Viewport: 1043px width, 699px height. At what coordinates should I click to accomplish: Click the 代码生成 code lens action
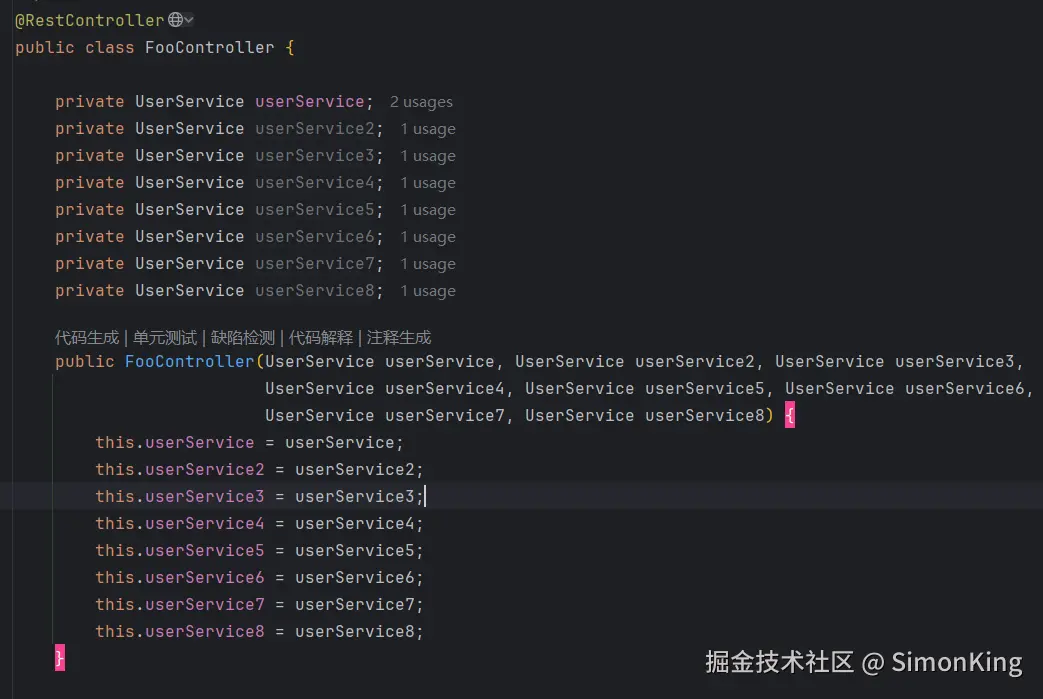point(87,338)
